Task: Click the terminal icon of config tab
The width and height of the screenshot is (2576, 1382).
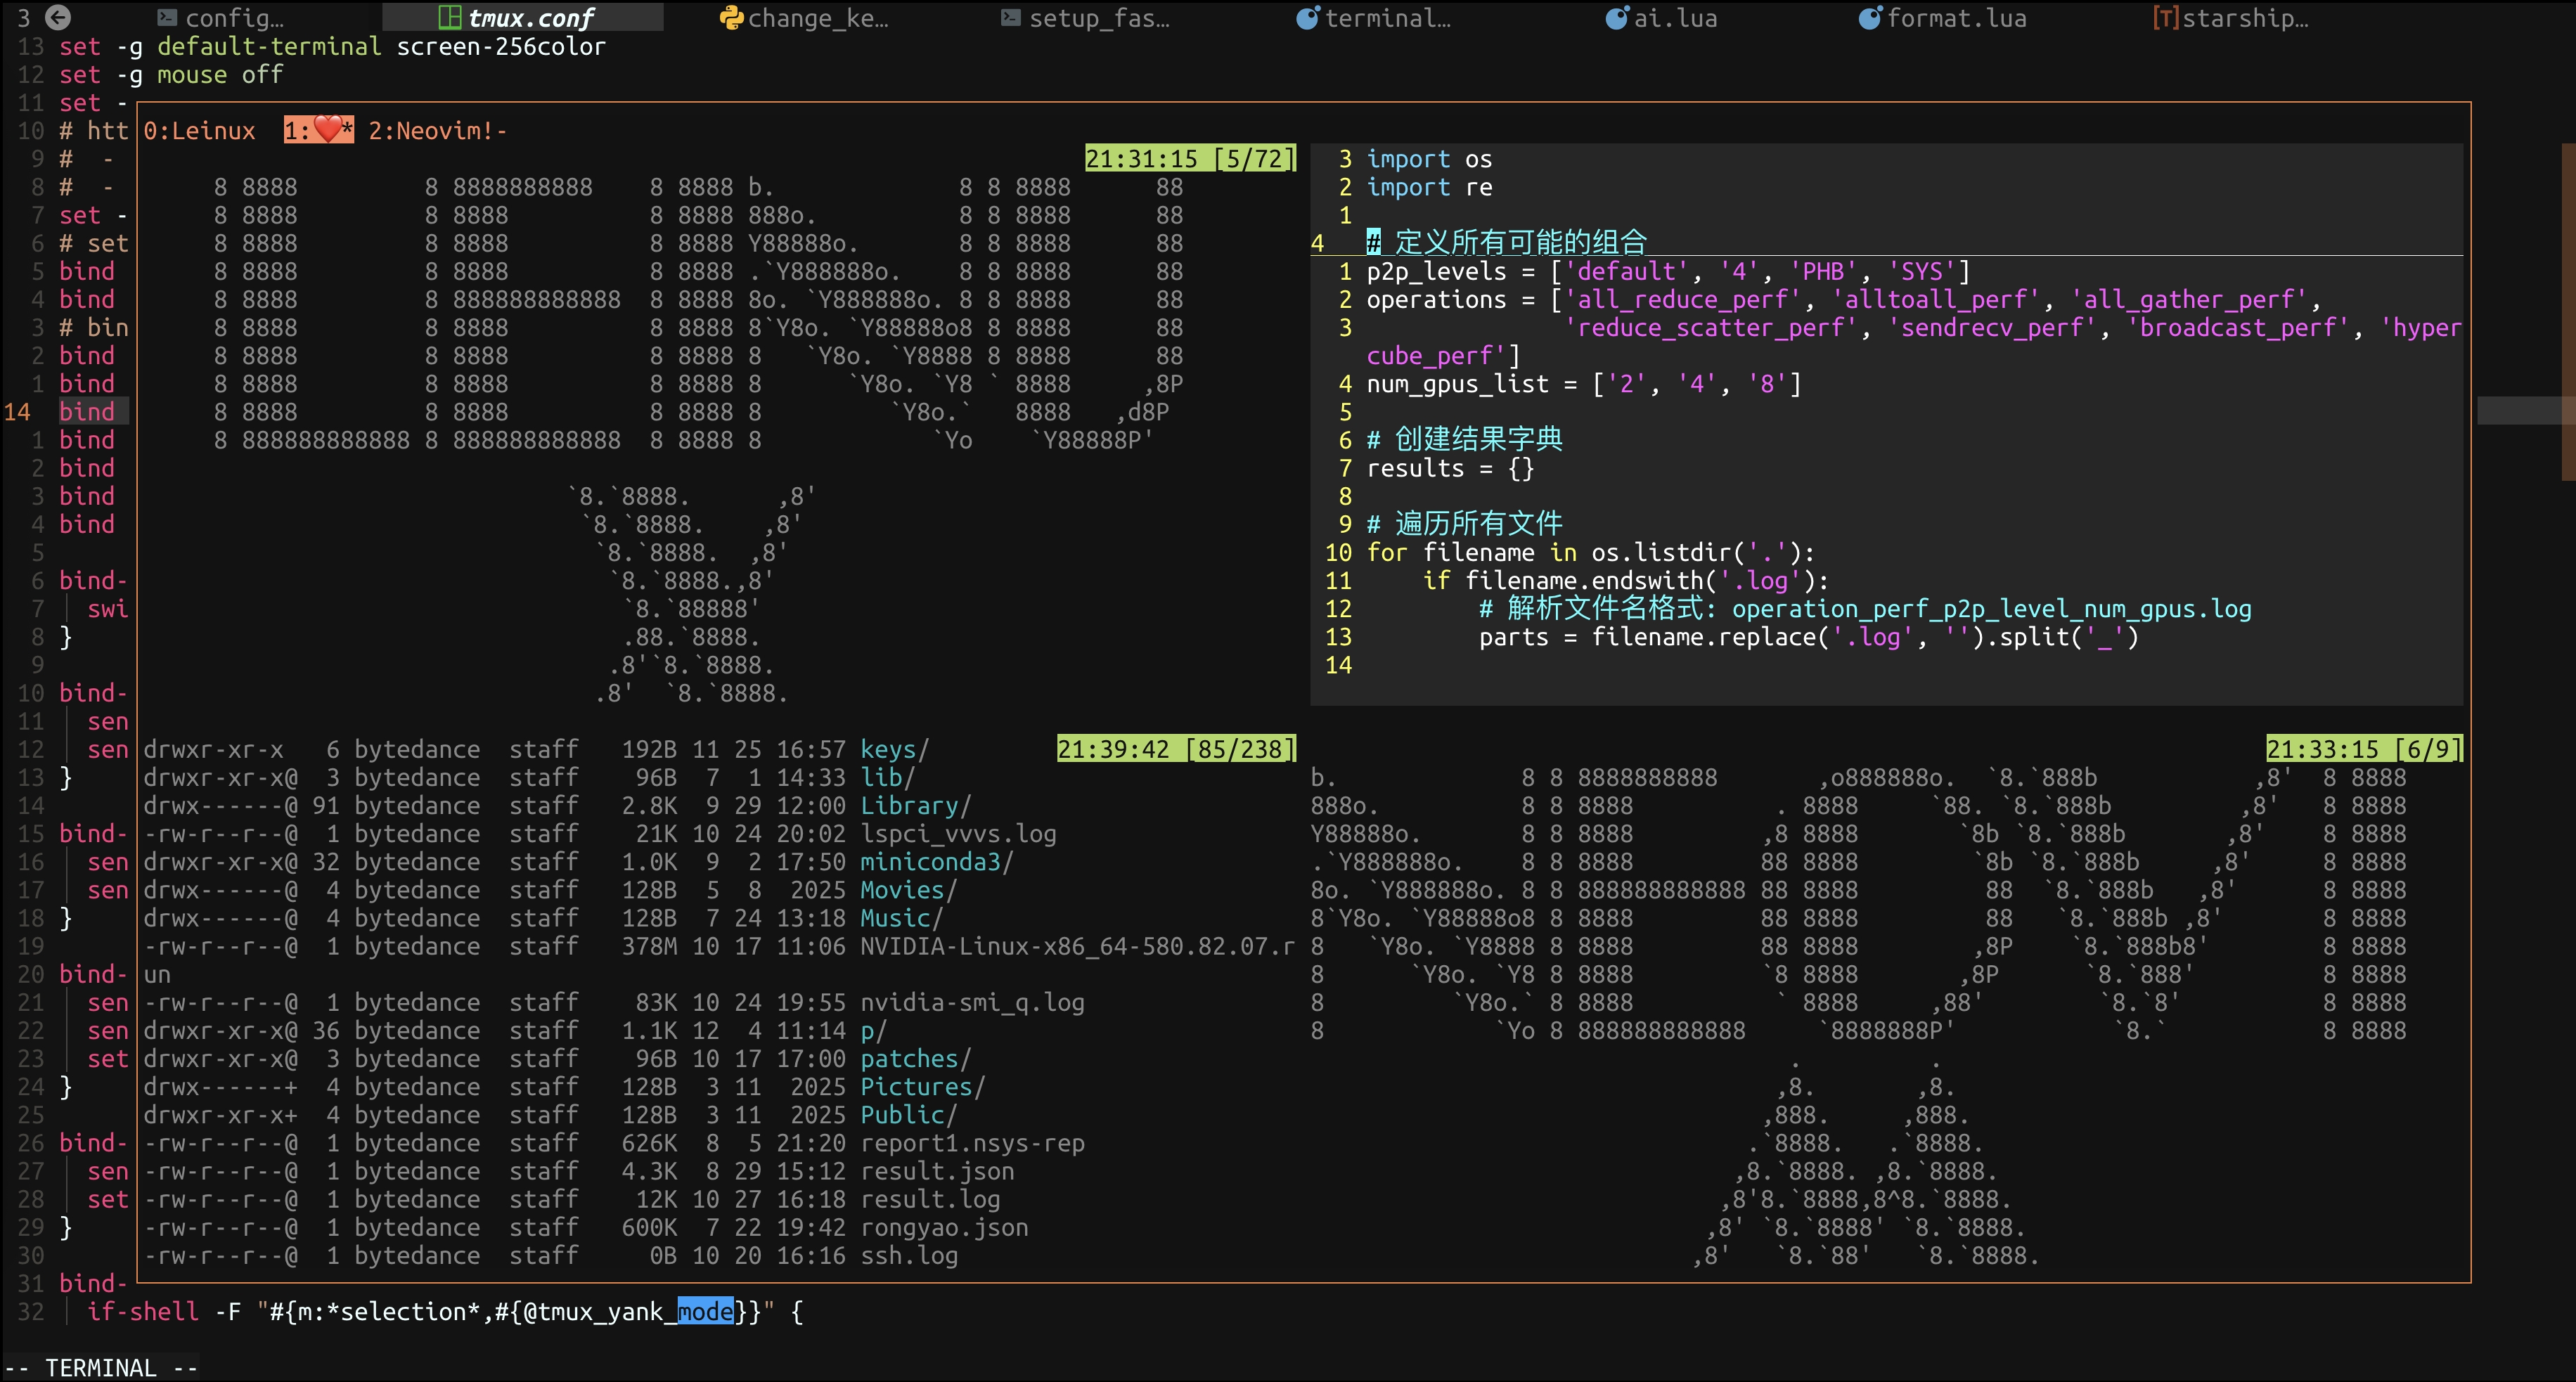Action: coord(167,18)
